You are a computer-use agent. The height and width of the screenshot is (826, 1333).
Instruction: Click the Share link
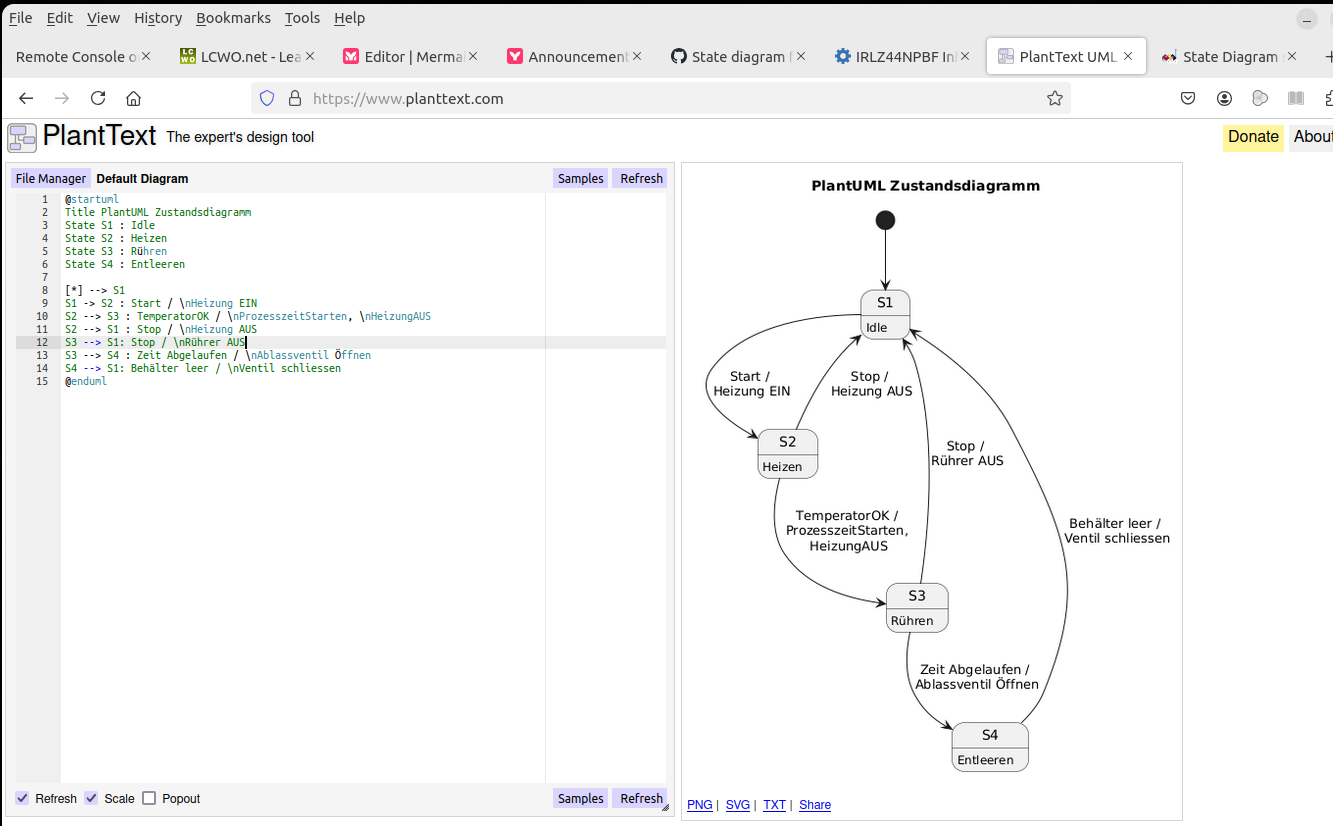815,804
